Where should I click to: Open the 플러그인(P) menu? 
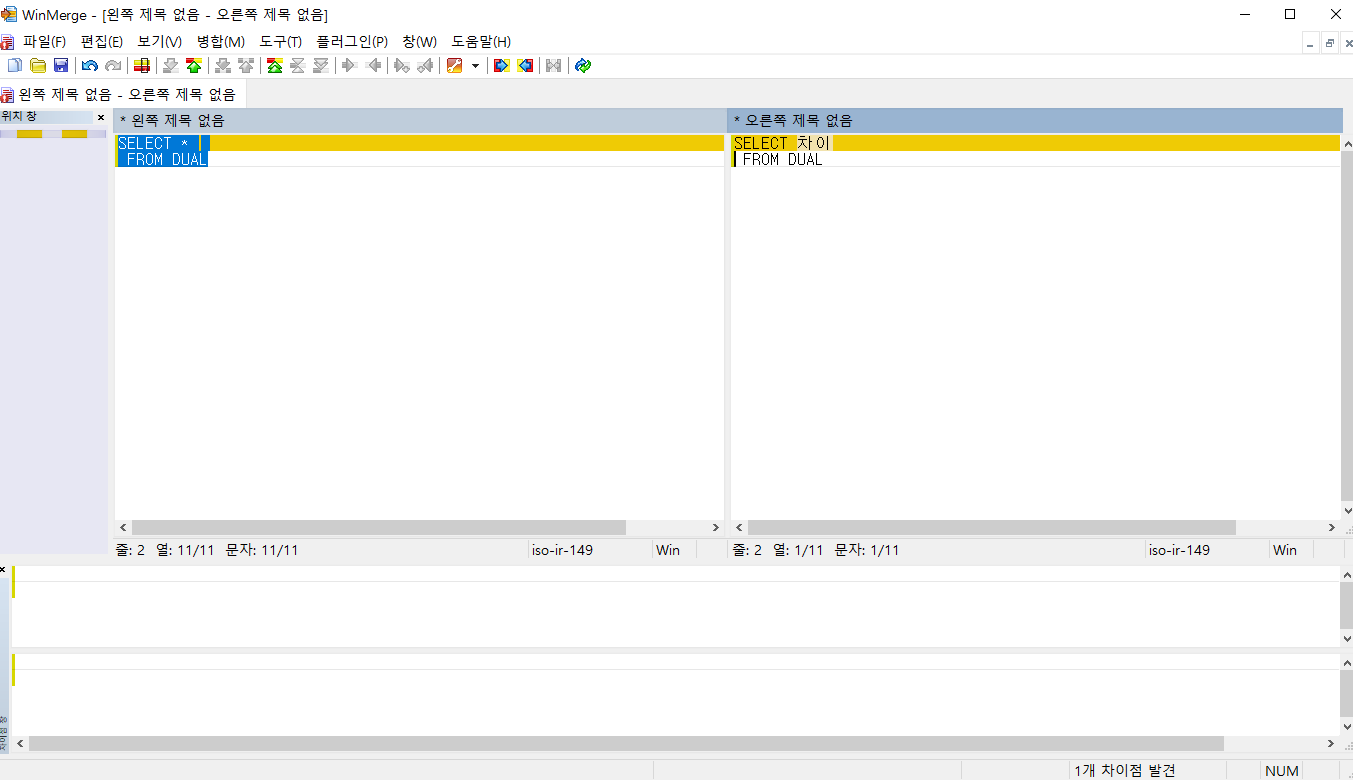[x=352, y=41]
